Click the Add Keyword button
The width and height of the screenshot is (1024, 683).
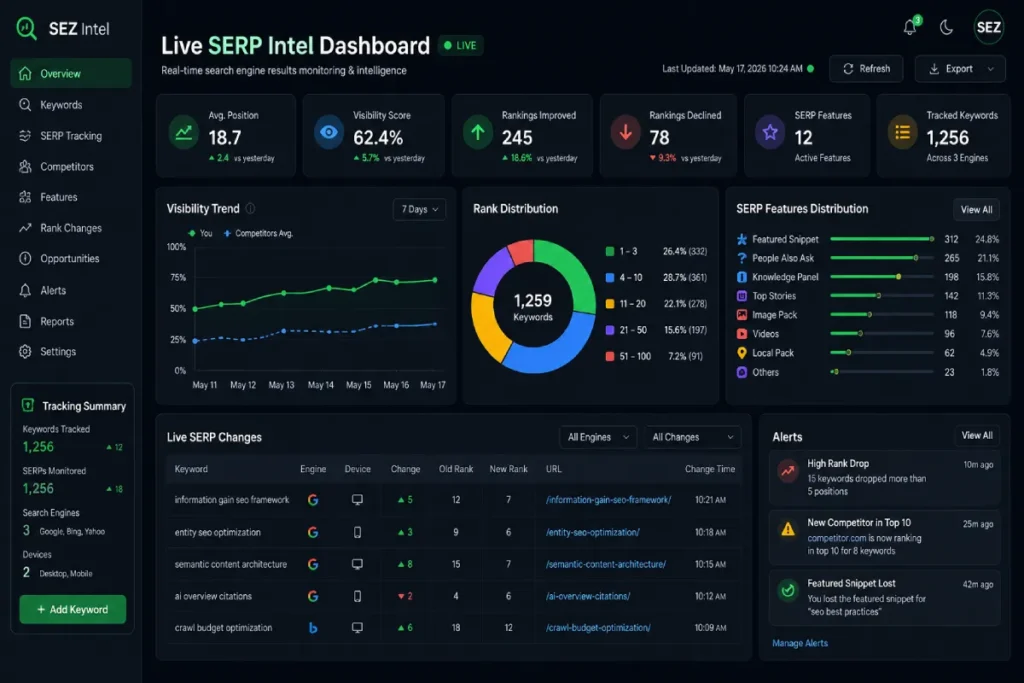(72, 609)
